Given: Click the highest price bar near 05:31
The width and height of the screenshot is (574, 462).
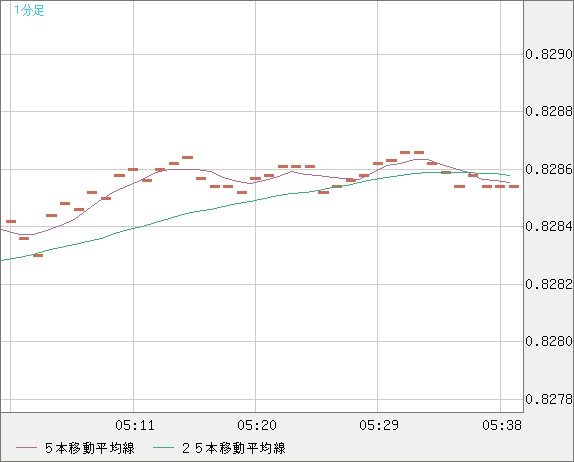Looking at the screenshot, I should (x=405, y=152).
